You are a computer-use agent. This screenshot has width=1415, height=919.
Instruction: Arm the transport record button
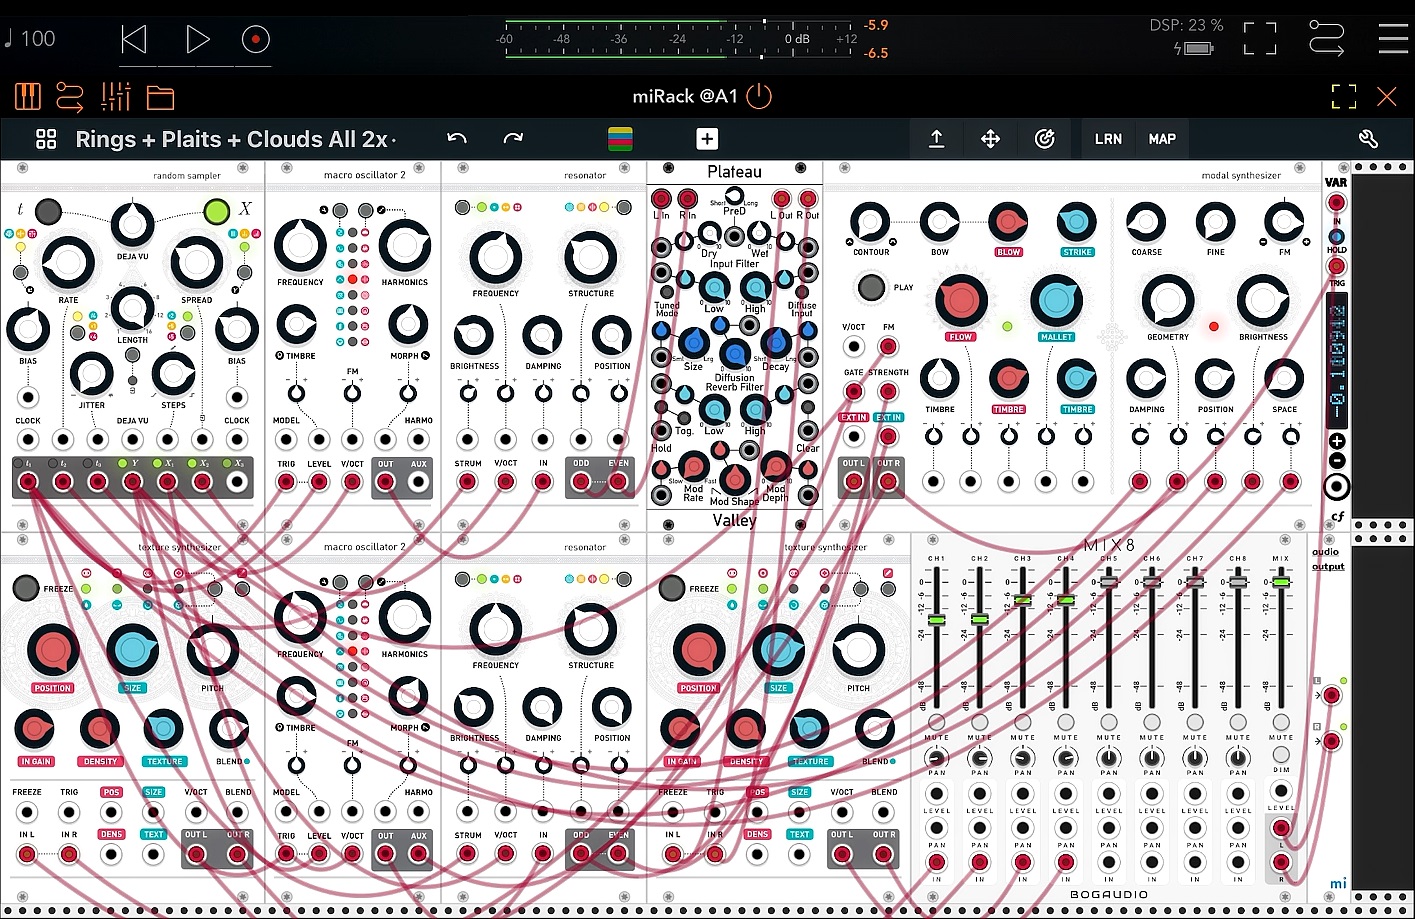tap(256, 39)
